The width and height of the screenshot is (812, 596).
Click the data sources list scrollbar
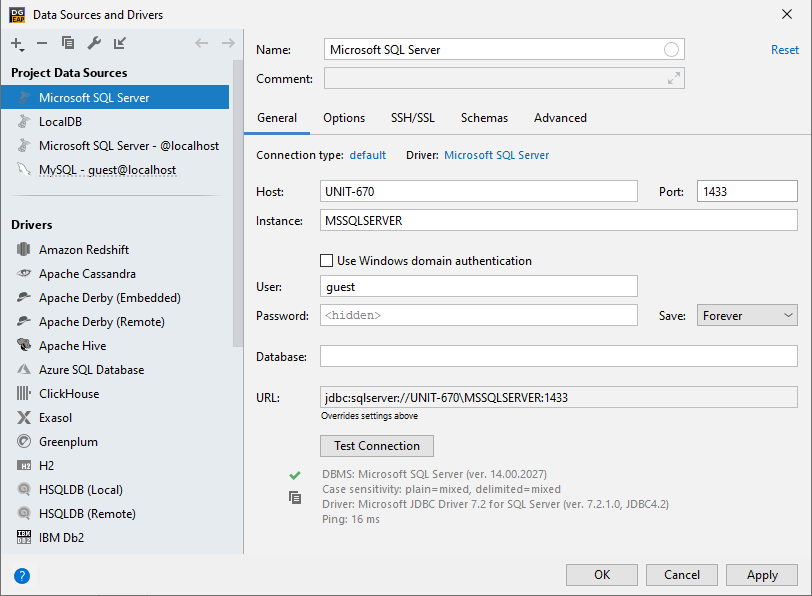[x=238, y=203]
